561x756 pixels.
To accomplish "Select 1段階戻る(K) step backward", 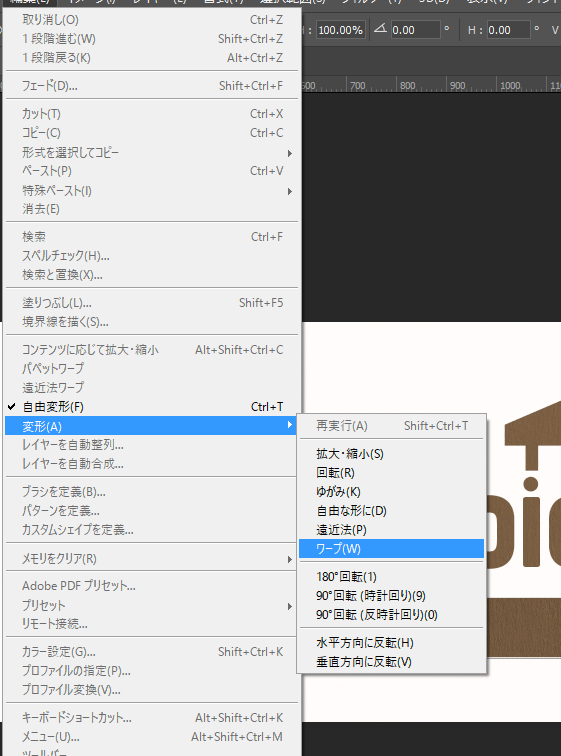I will pyautogui.click(x=151, y=58).
